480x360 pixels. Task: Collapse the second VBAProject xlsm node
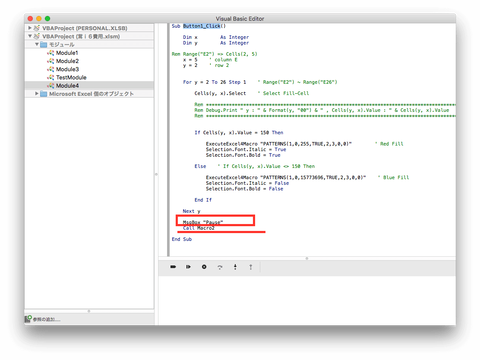[30, 36]
